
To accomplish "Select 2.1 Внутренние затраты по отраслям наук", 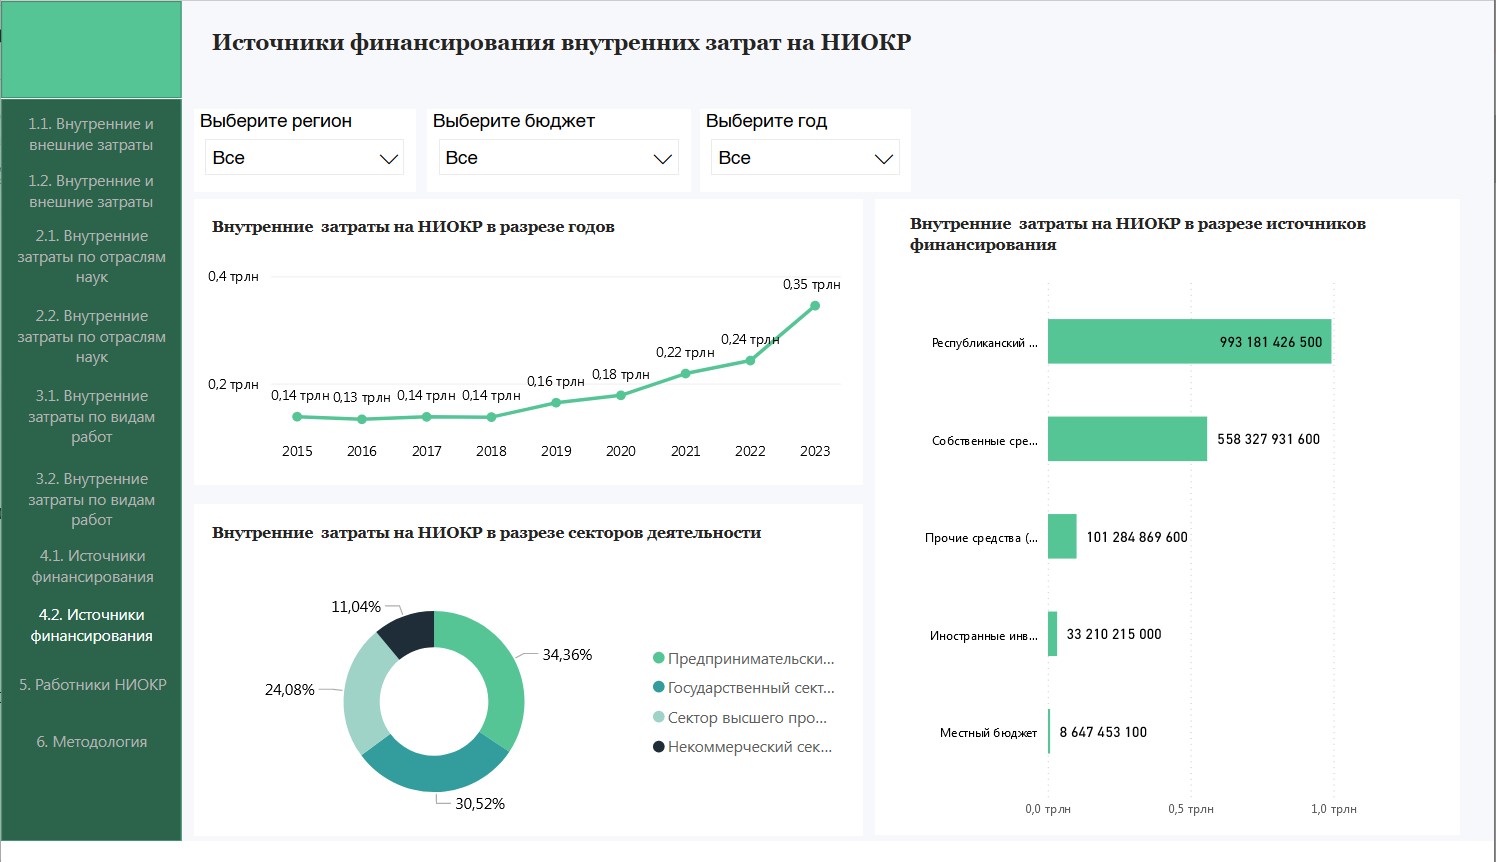I will (x=91, y=256).
